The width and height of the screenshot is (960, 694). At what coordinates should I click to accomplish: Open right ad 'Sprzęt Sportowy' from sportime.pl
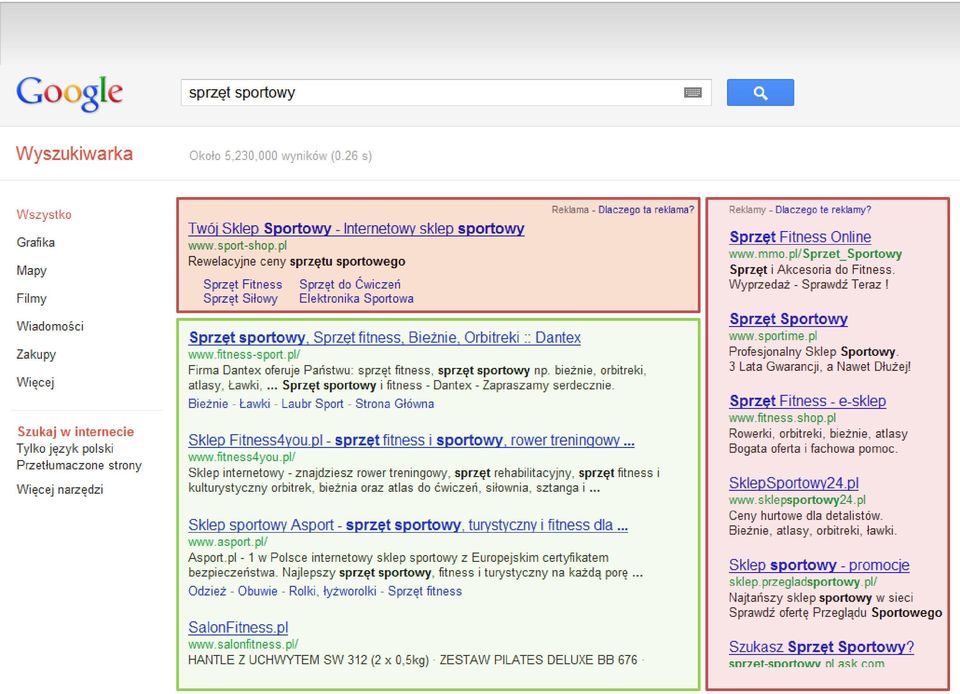coord(789,319)
